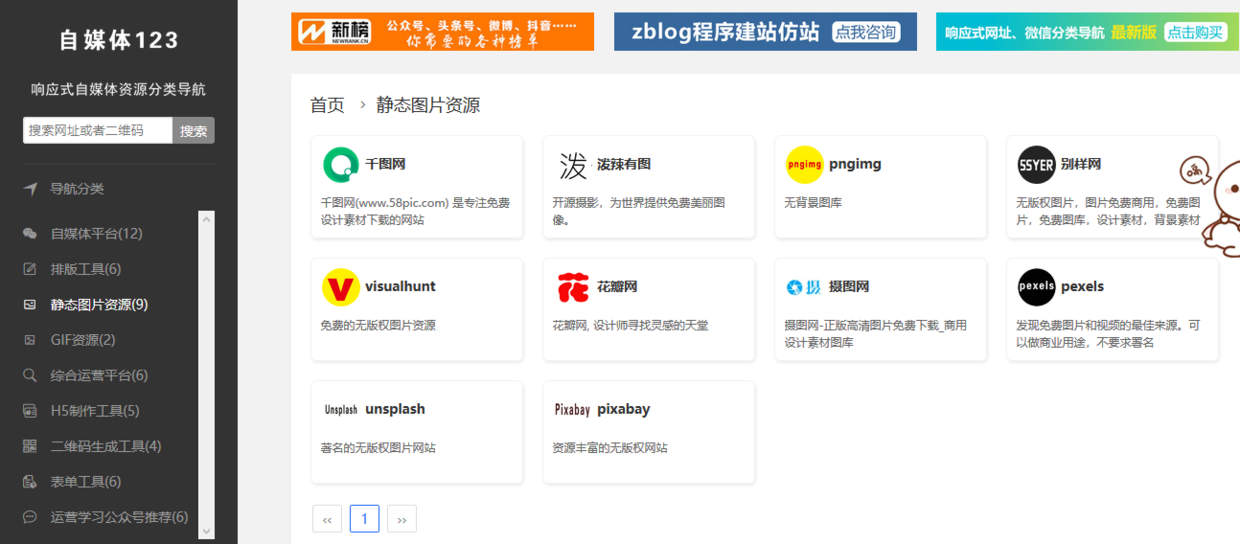Open 运营学习公众号推荐(6) category
1240x544 pixels.
point(119,517)
